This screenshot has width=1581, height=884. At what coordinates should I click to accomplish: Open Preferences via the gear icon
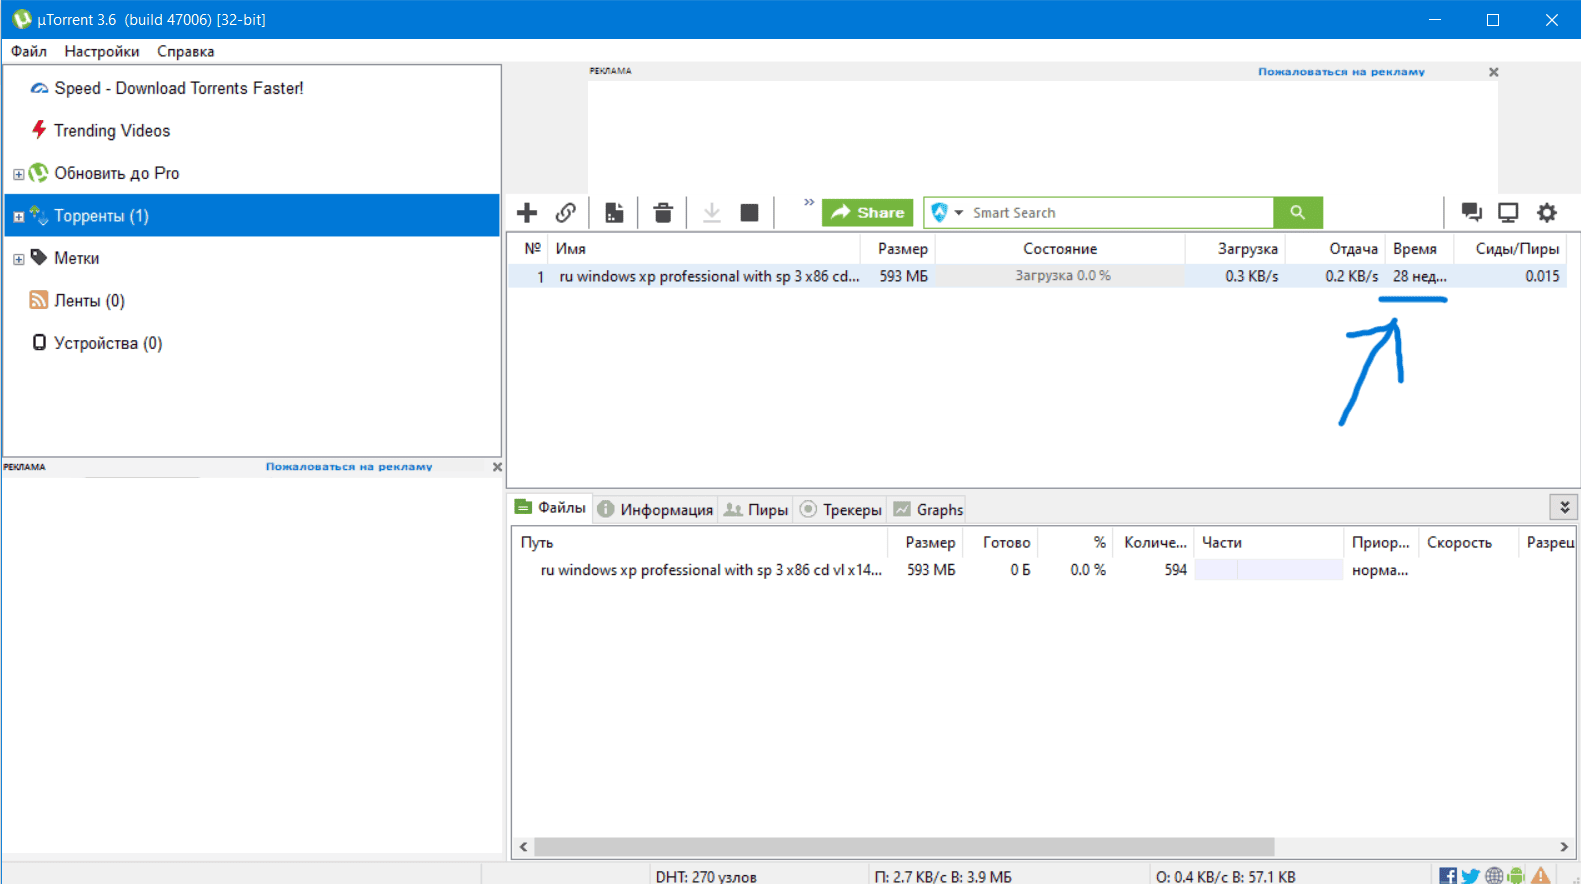1547,212
